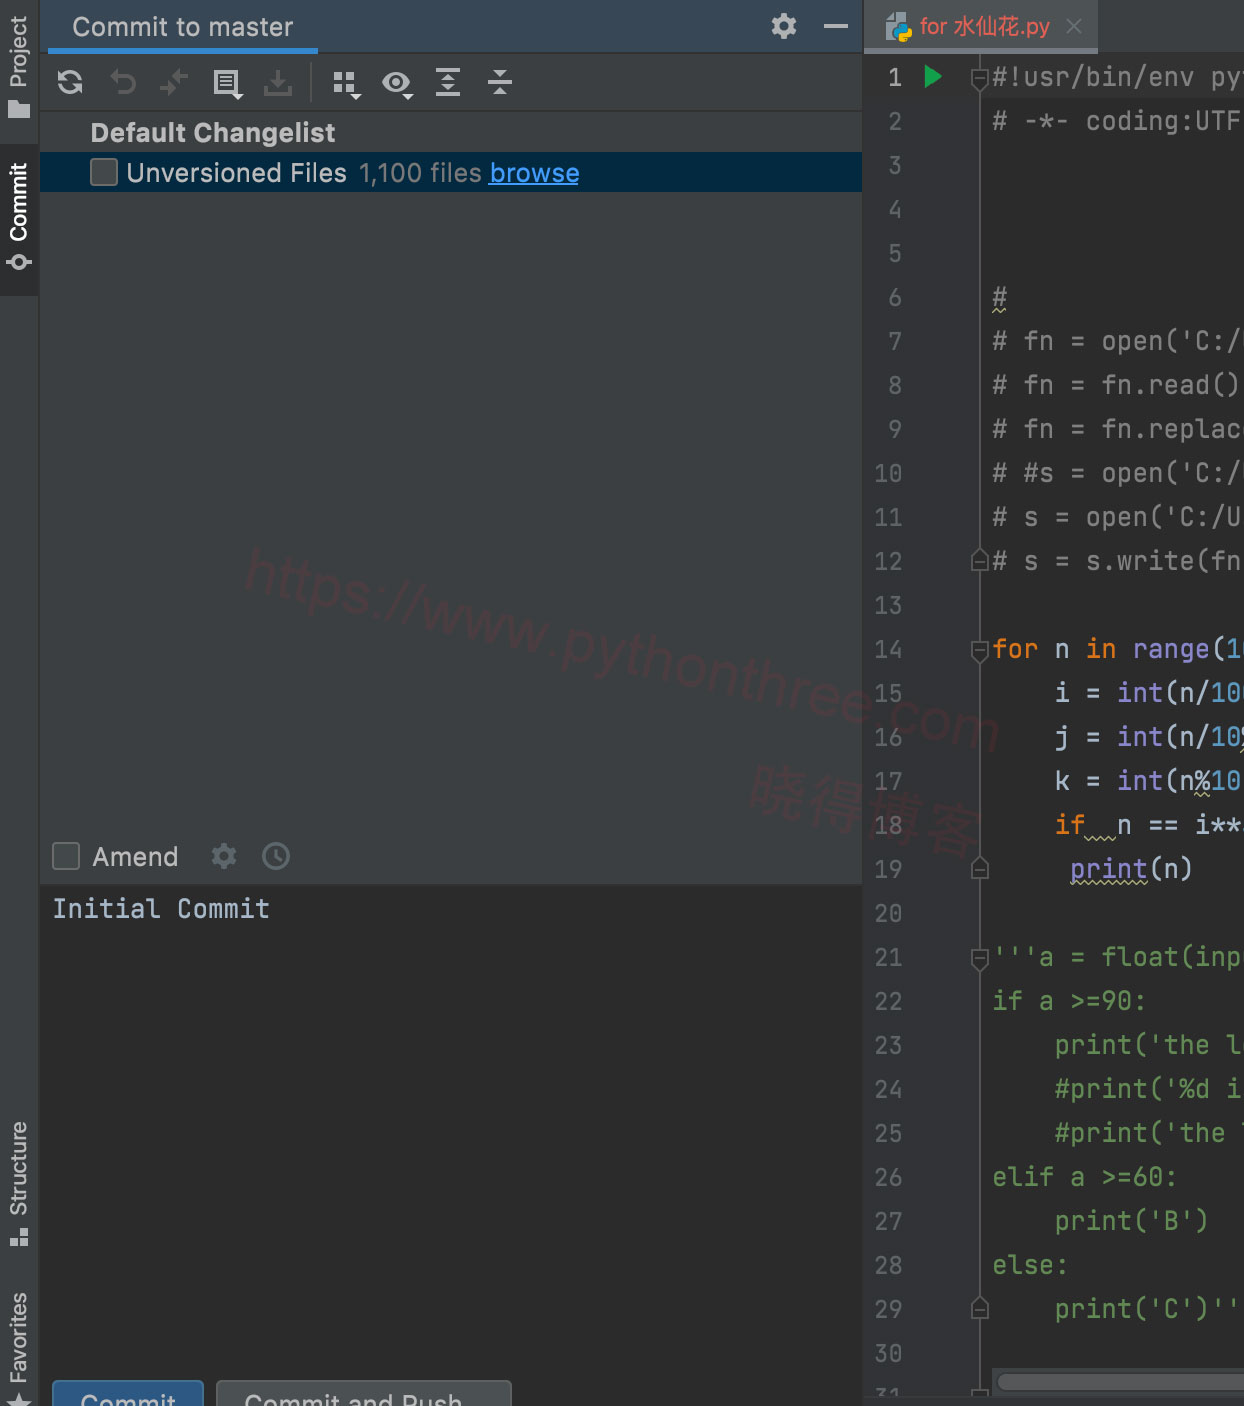Viewport: 1244px width, 1406px height.
Task: Hide the Commit tool window
Action: (x=836, y=26)
